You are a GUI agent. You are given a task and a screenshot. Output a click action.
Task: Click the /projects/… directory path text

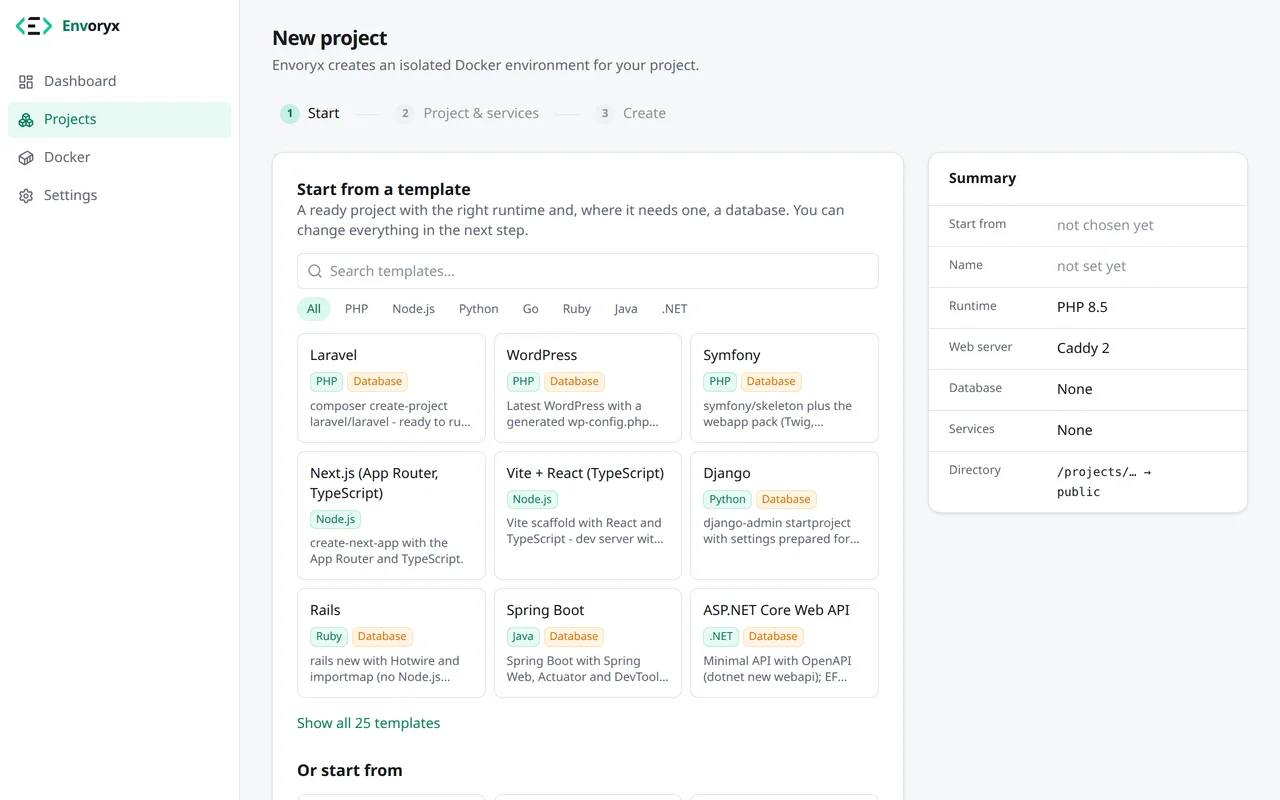[1104, 482]
